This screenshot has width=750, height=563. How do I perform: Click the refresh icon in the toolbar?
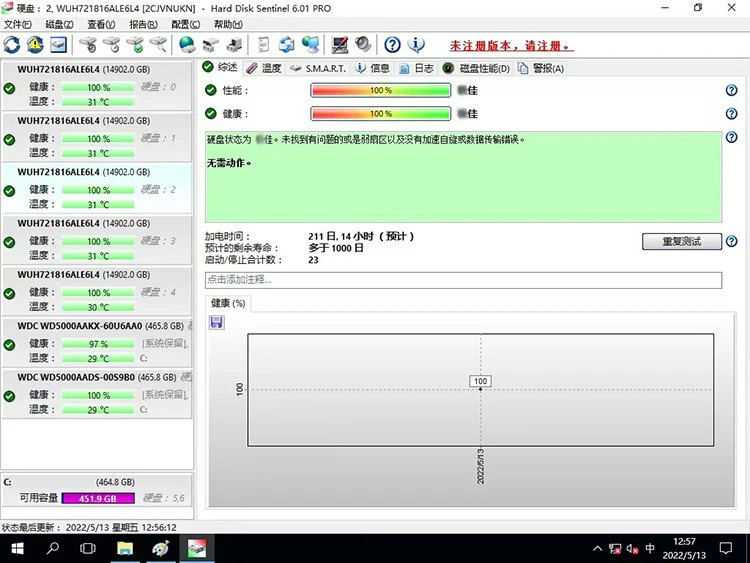[12, 45]
